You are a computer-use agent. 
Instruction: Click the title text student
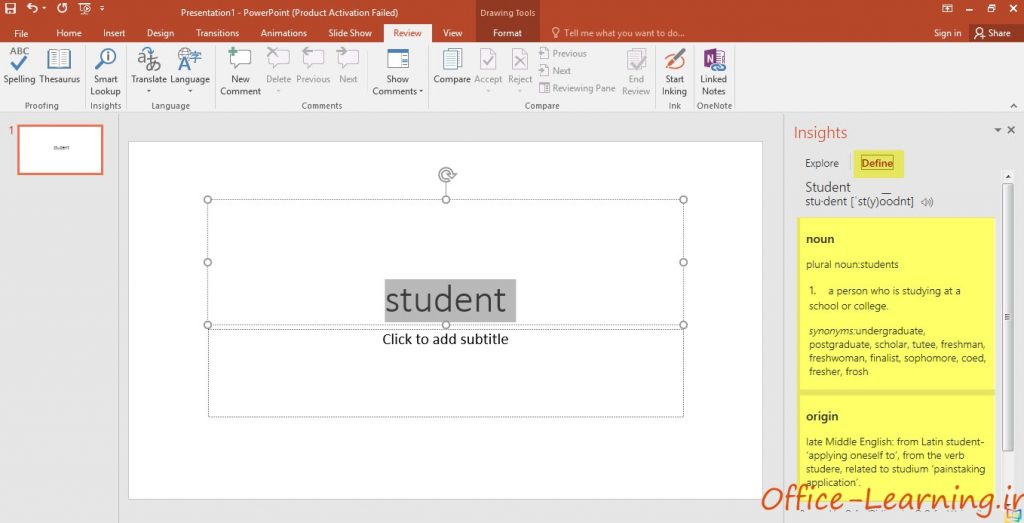[446, 300]
